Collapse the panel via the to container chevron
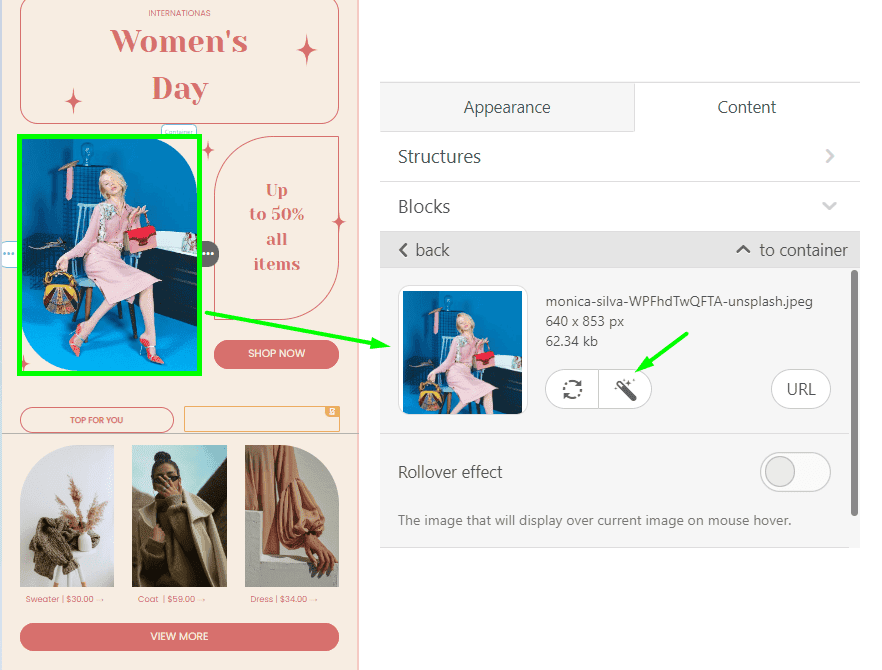 744,249
